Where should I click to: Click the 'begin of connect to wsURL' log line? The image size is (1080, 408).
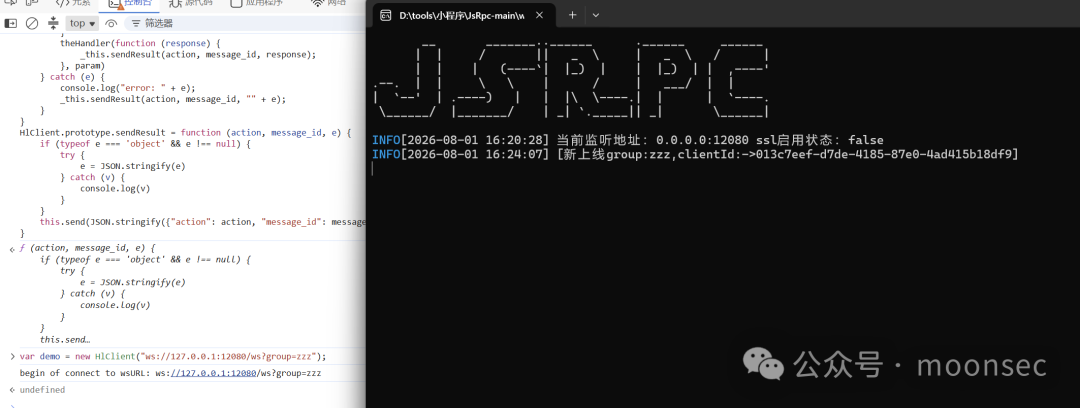pos(170,373)
